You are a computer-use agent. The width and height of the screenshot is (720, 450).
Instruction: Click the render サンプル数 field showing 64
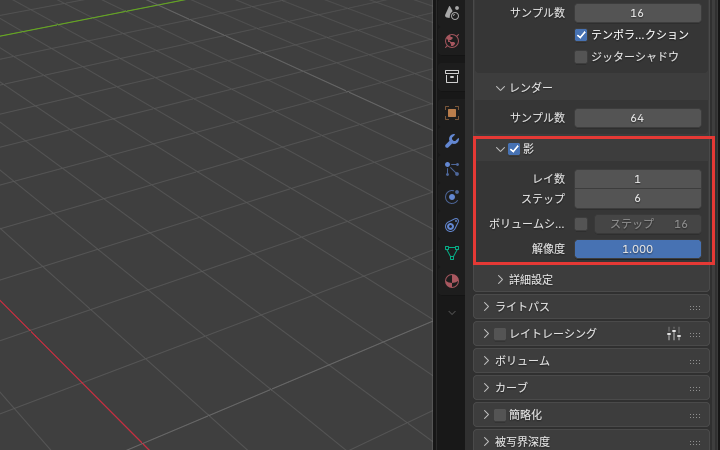pyautogui.click(x=638, y=118)
